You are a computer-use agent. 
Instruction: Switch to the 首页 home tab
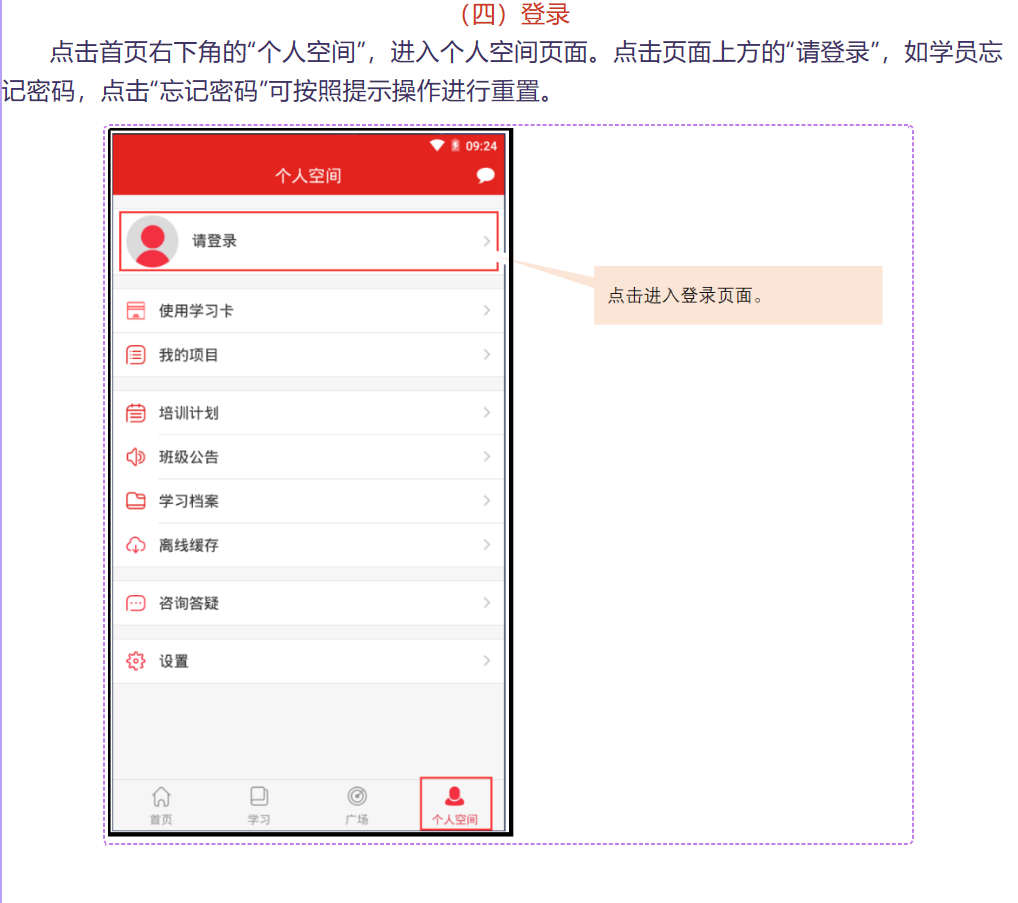point(161,804)
